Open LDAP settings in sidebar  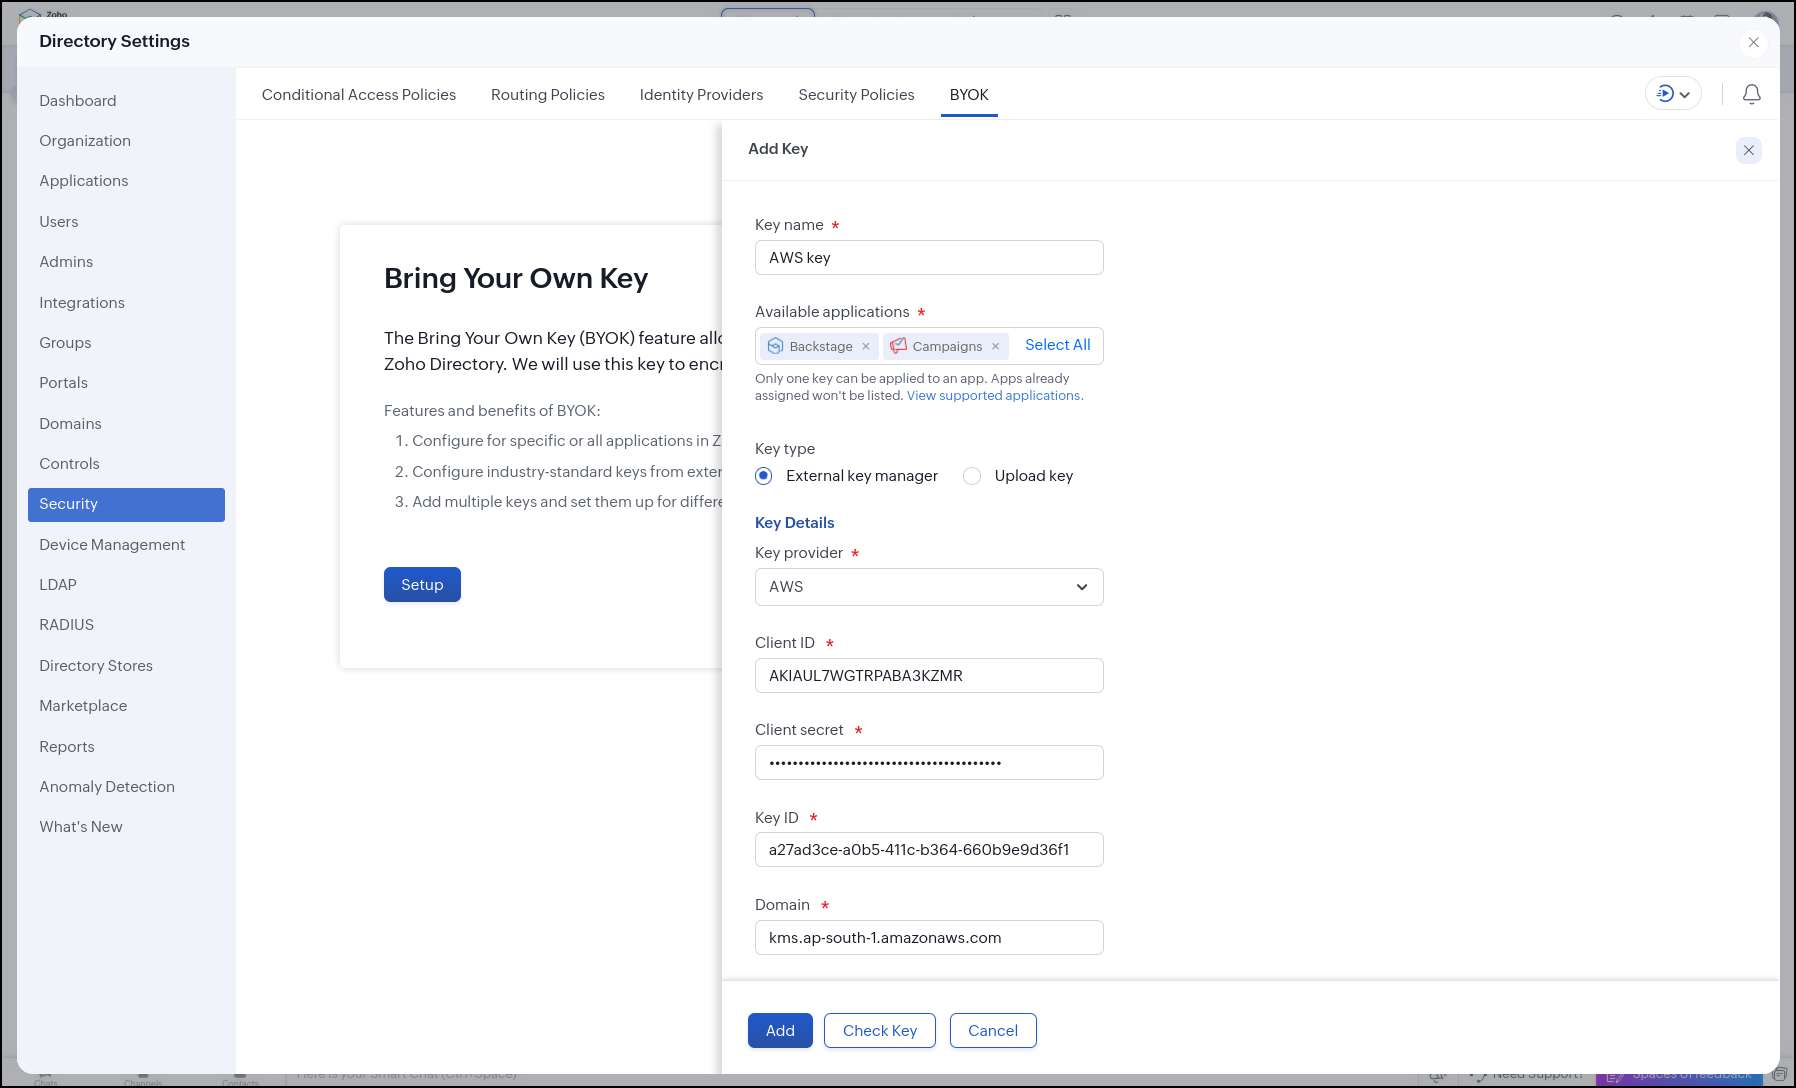[x=126, y=585]
